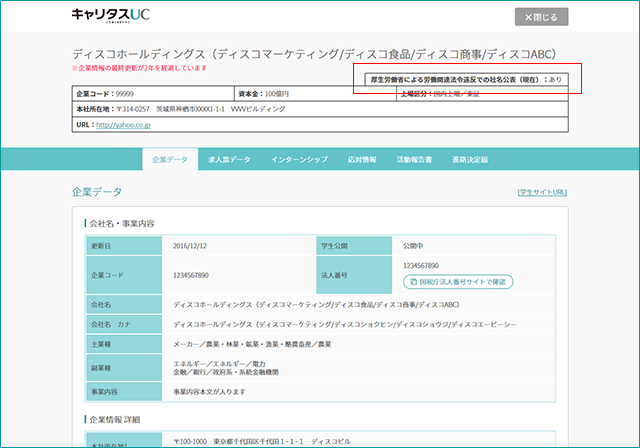Click 国税庁法人番号サイトで確認 button
Image resolution: width=640 pixels, height=448 pixels.
458,282
